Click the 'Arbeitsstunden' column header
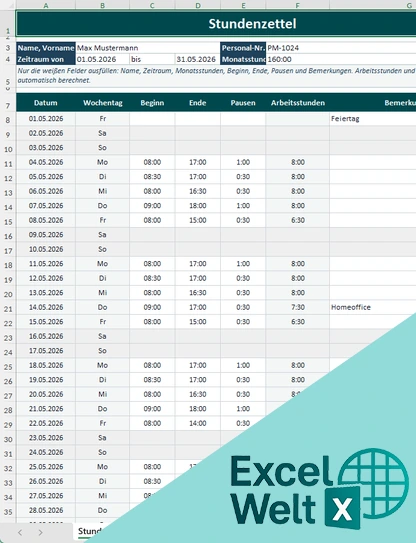The height and width of the screenshot is (543, 416). pos(298,103)
